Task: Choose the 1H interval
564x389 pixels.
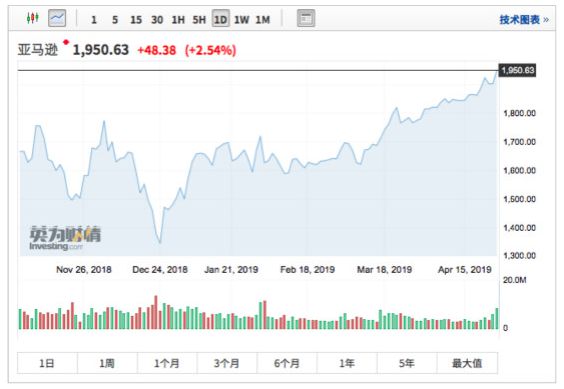Action: pos(178,20)
